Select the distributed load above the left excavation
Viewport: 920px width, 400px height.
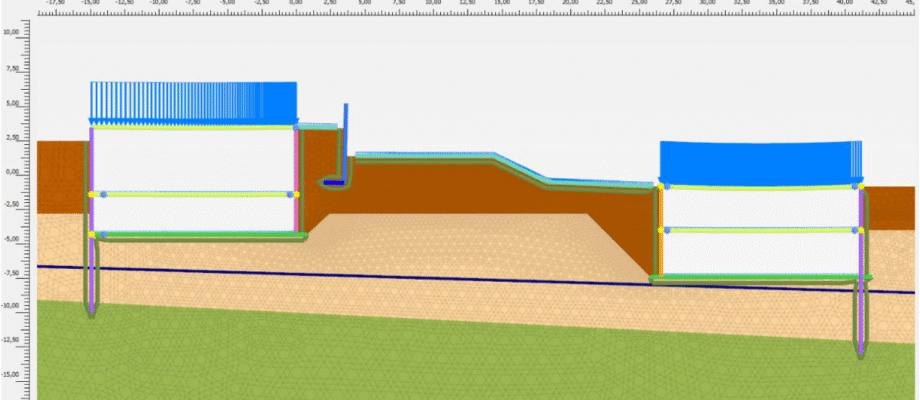(194, 103)
